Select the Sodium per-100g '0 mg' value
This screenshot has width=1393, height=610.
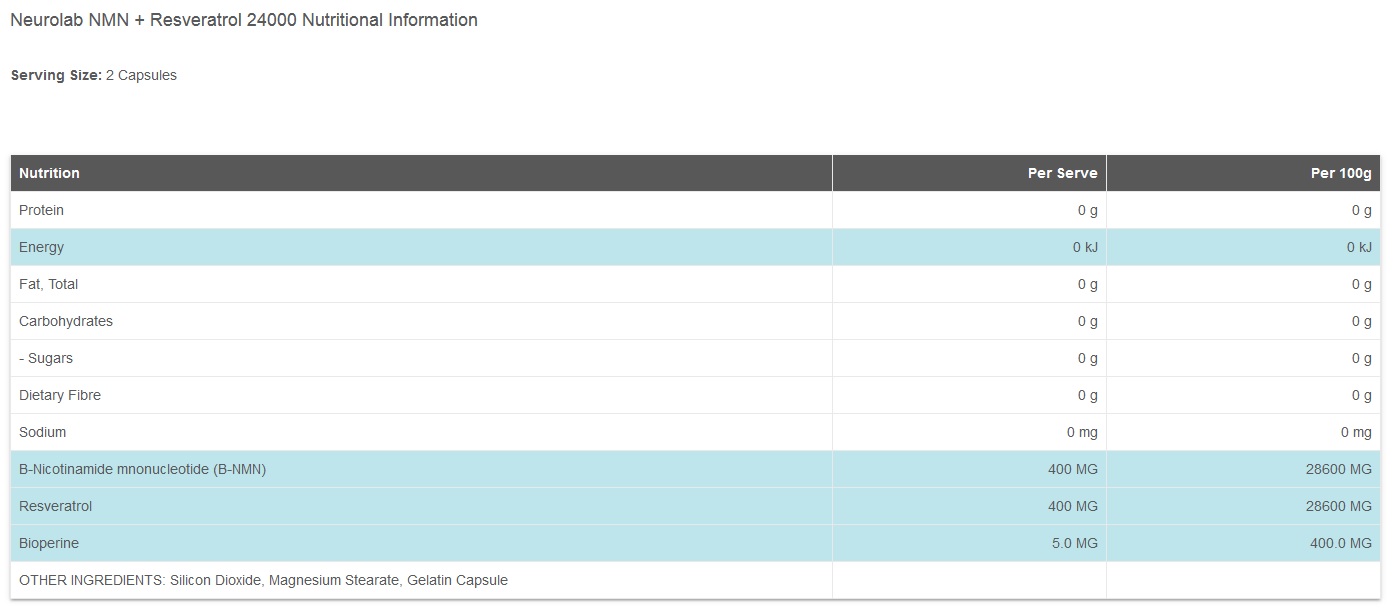point(1356,432)
